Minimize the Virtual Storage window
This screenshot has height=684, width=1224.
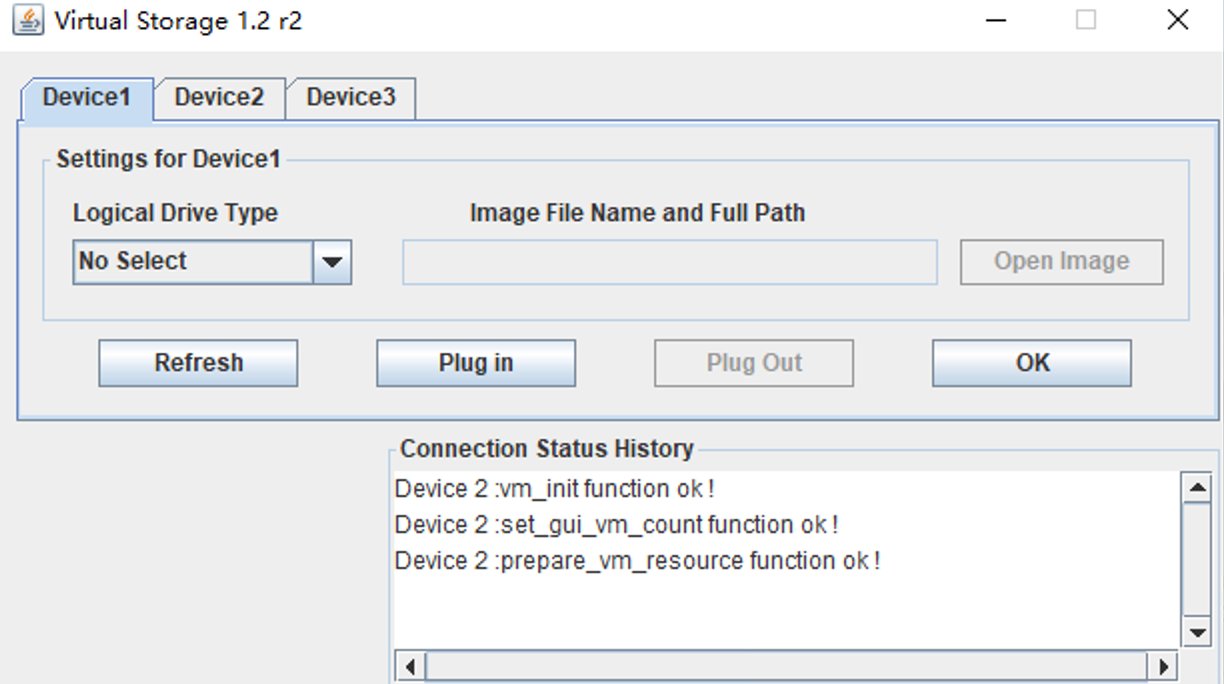click(x=995, y=20)
